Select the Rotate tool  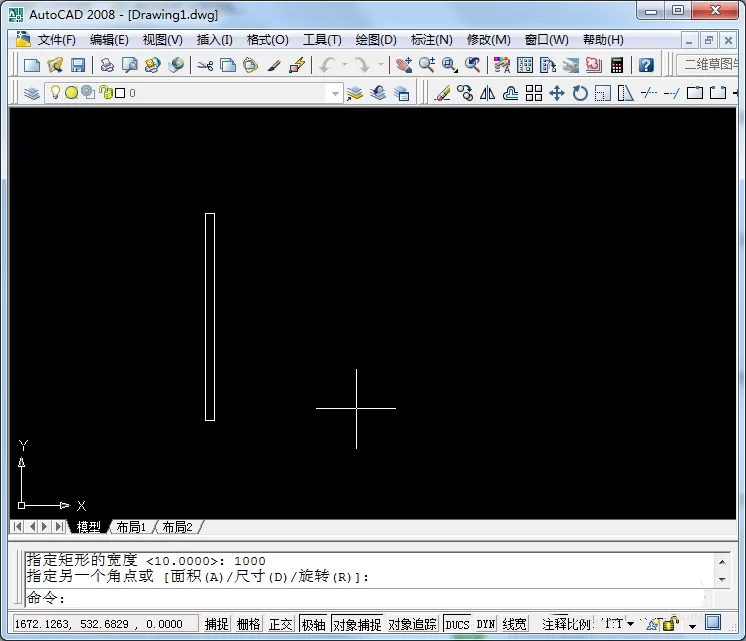pyautogui.click(x=579, y=93)
